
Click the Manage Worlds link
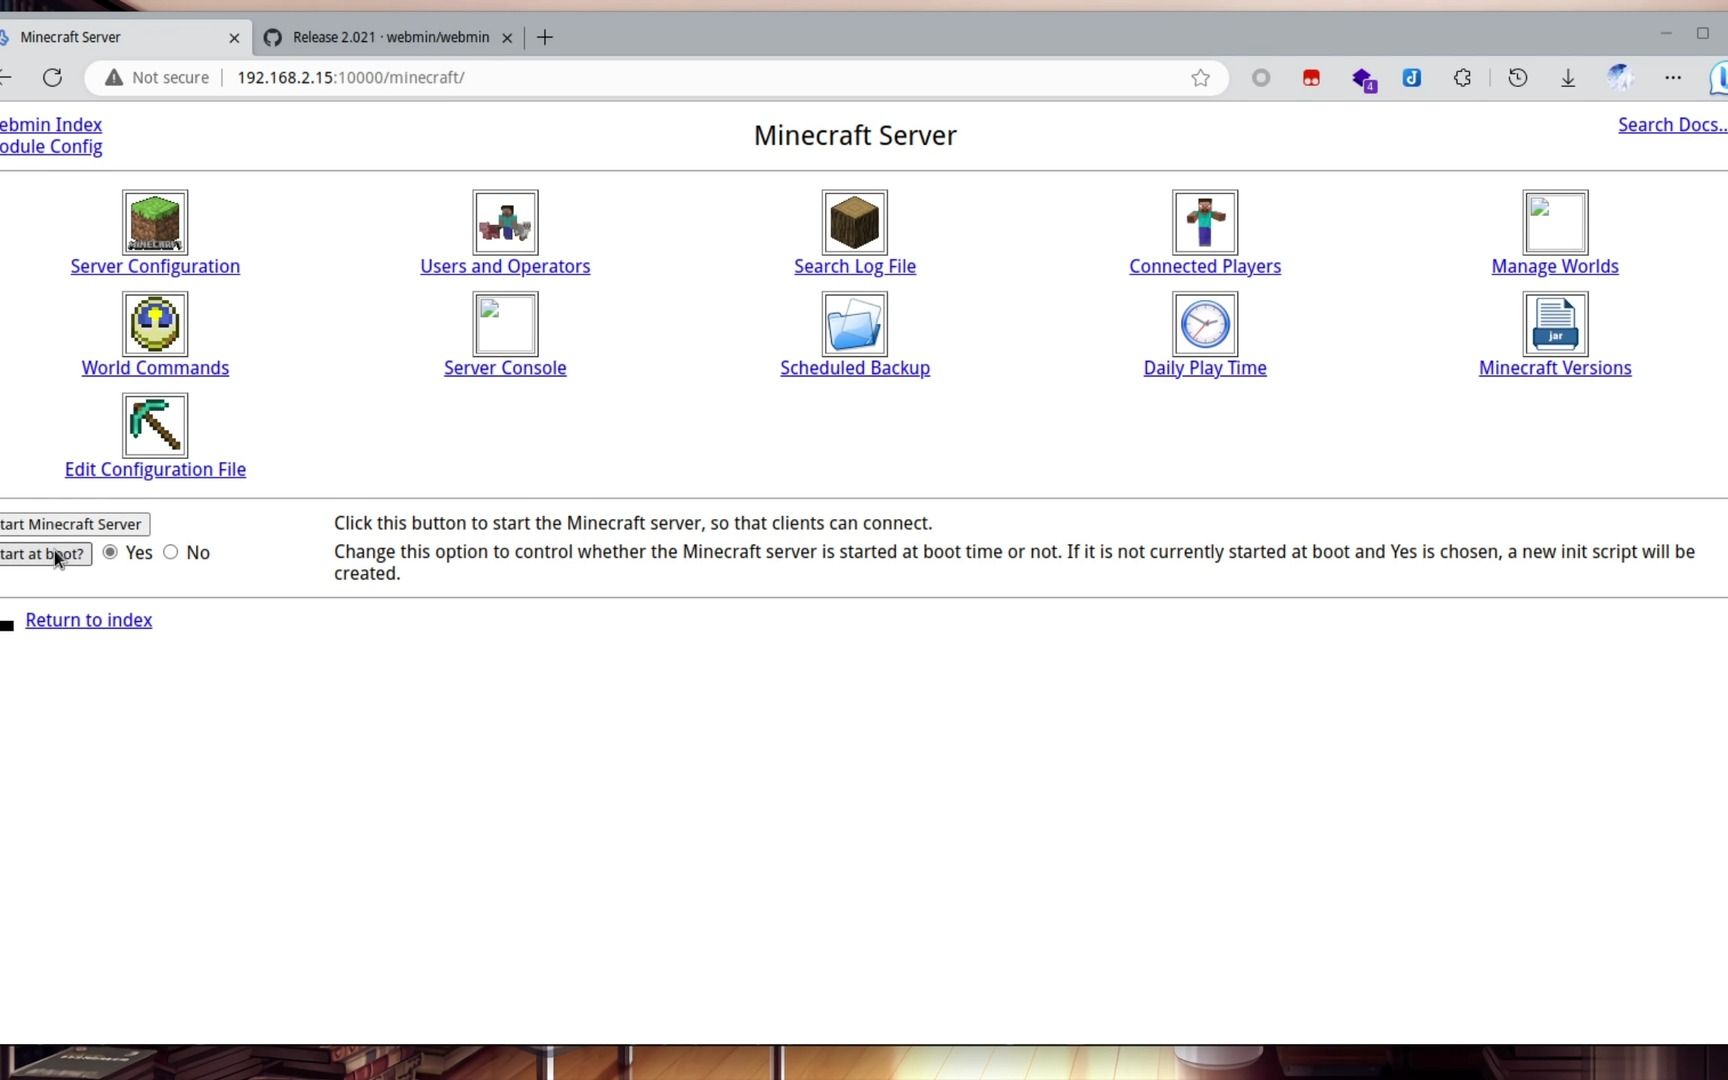(1555, 266)
